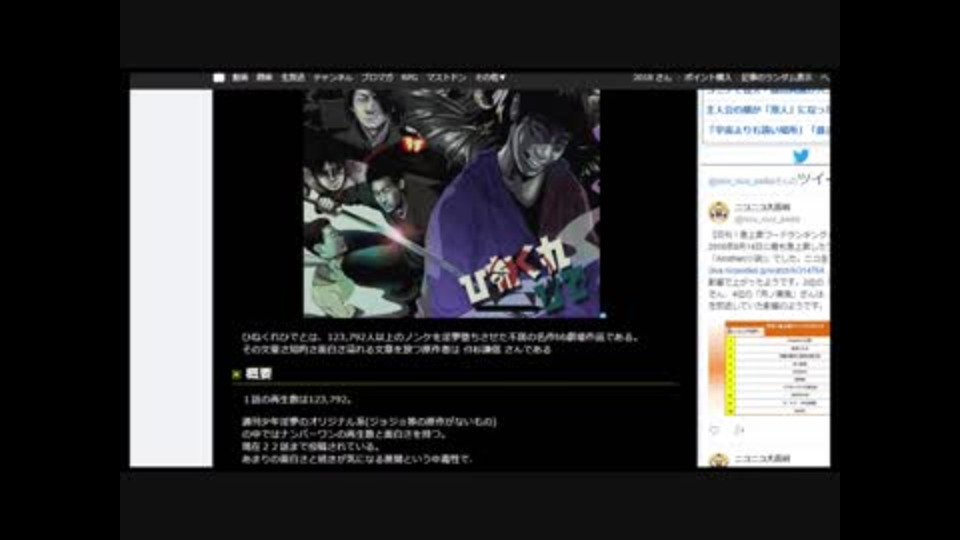Open the 静画 menu item
The image size is (960, 540).
click(x=264, y=78)
